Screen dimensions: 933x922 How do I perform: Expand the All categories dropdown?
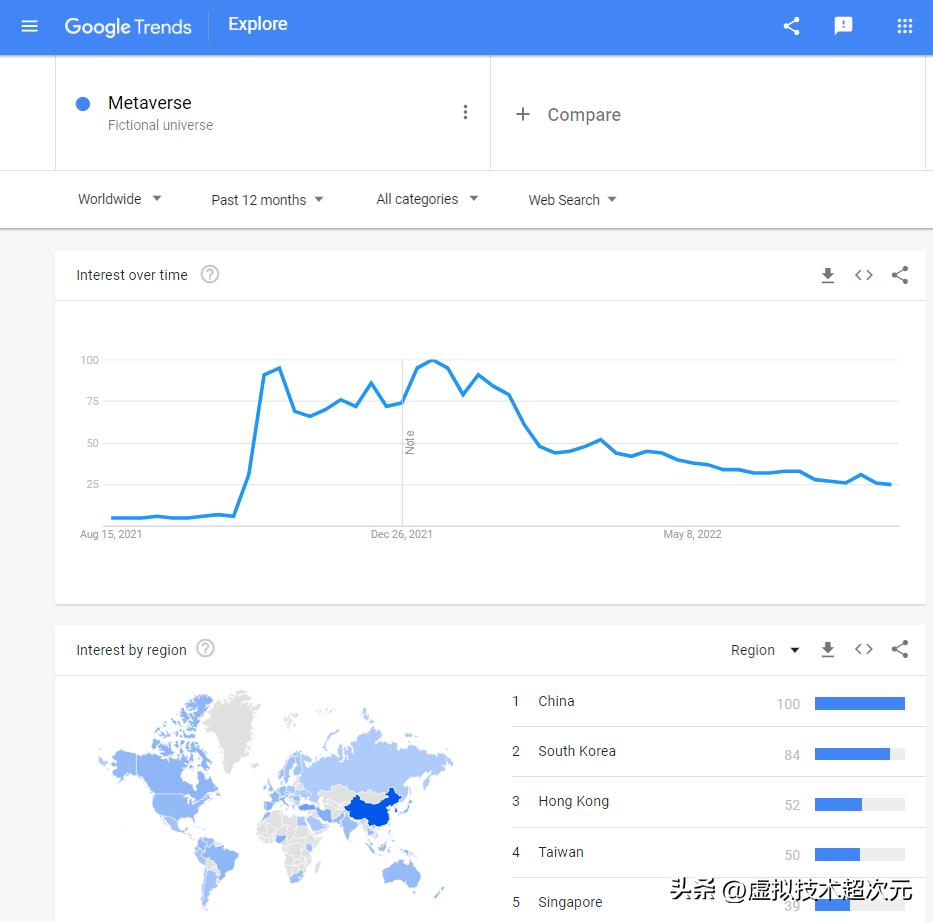coord(427,199)
